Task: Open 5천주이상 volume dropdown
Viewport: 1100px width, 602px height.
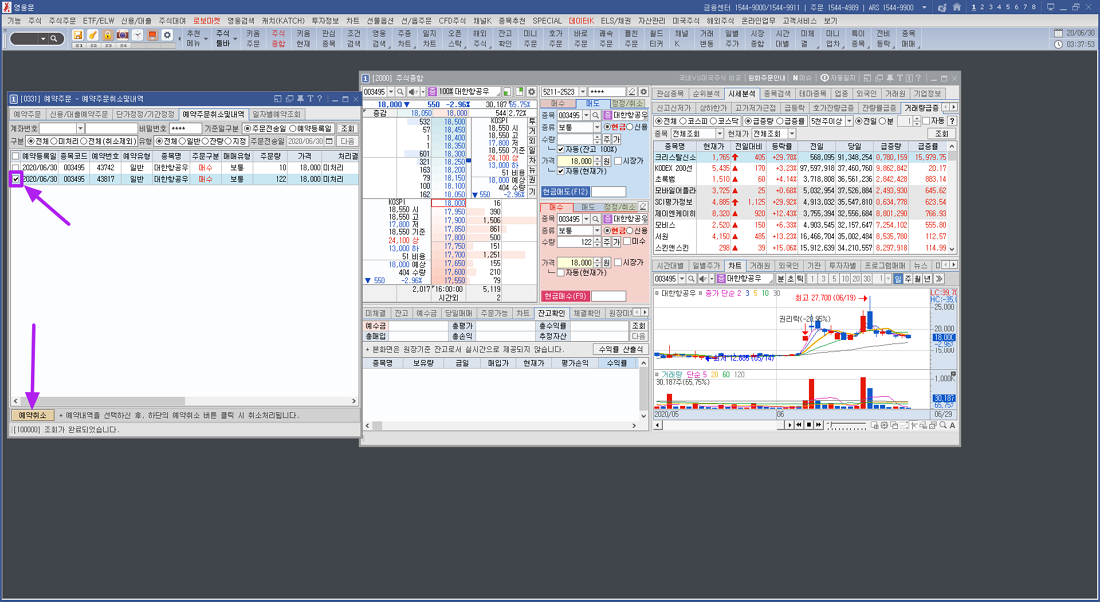Action: click(848, 121)
